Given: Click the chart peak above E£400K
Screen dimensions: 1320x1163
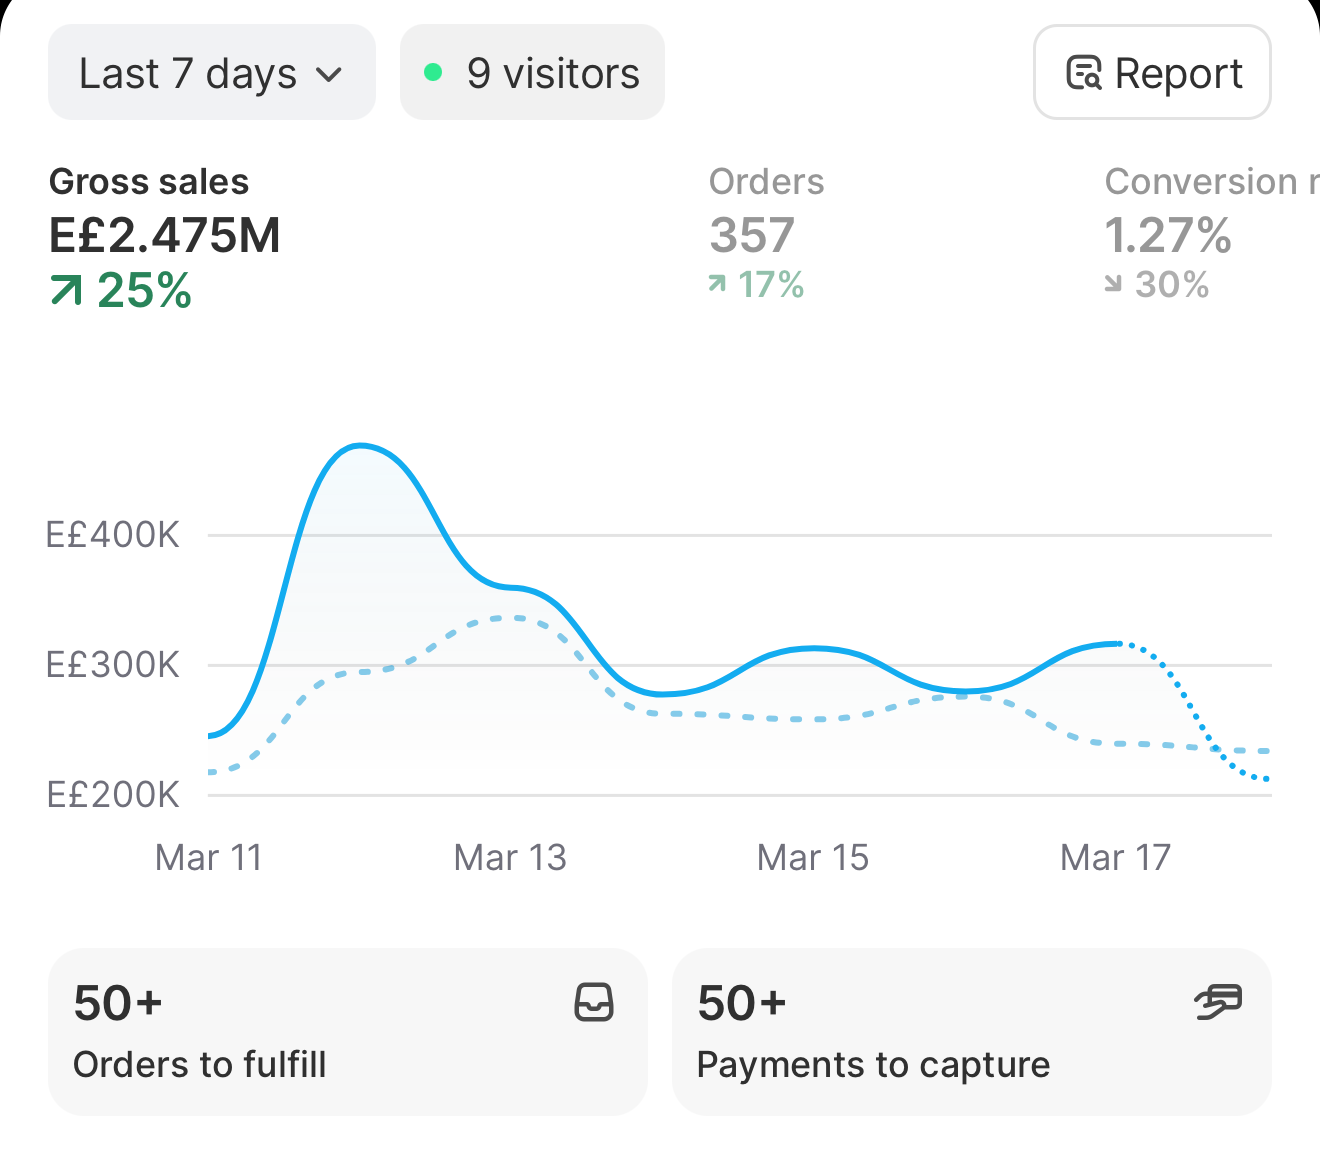Looking at the screenshot, I should (x=360, y=445).
